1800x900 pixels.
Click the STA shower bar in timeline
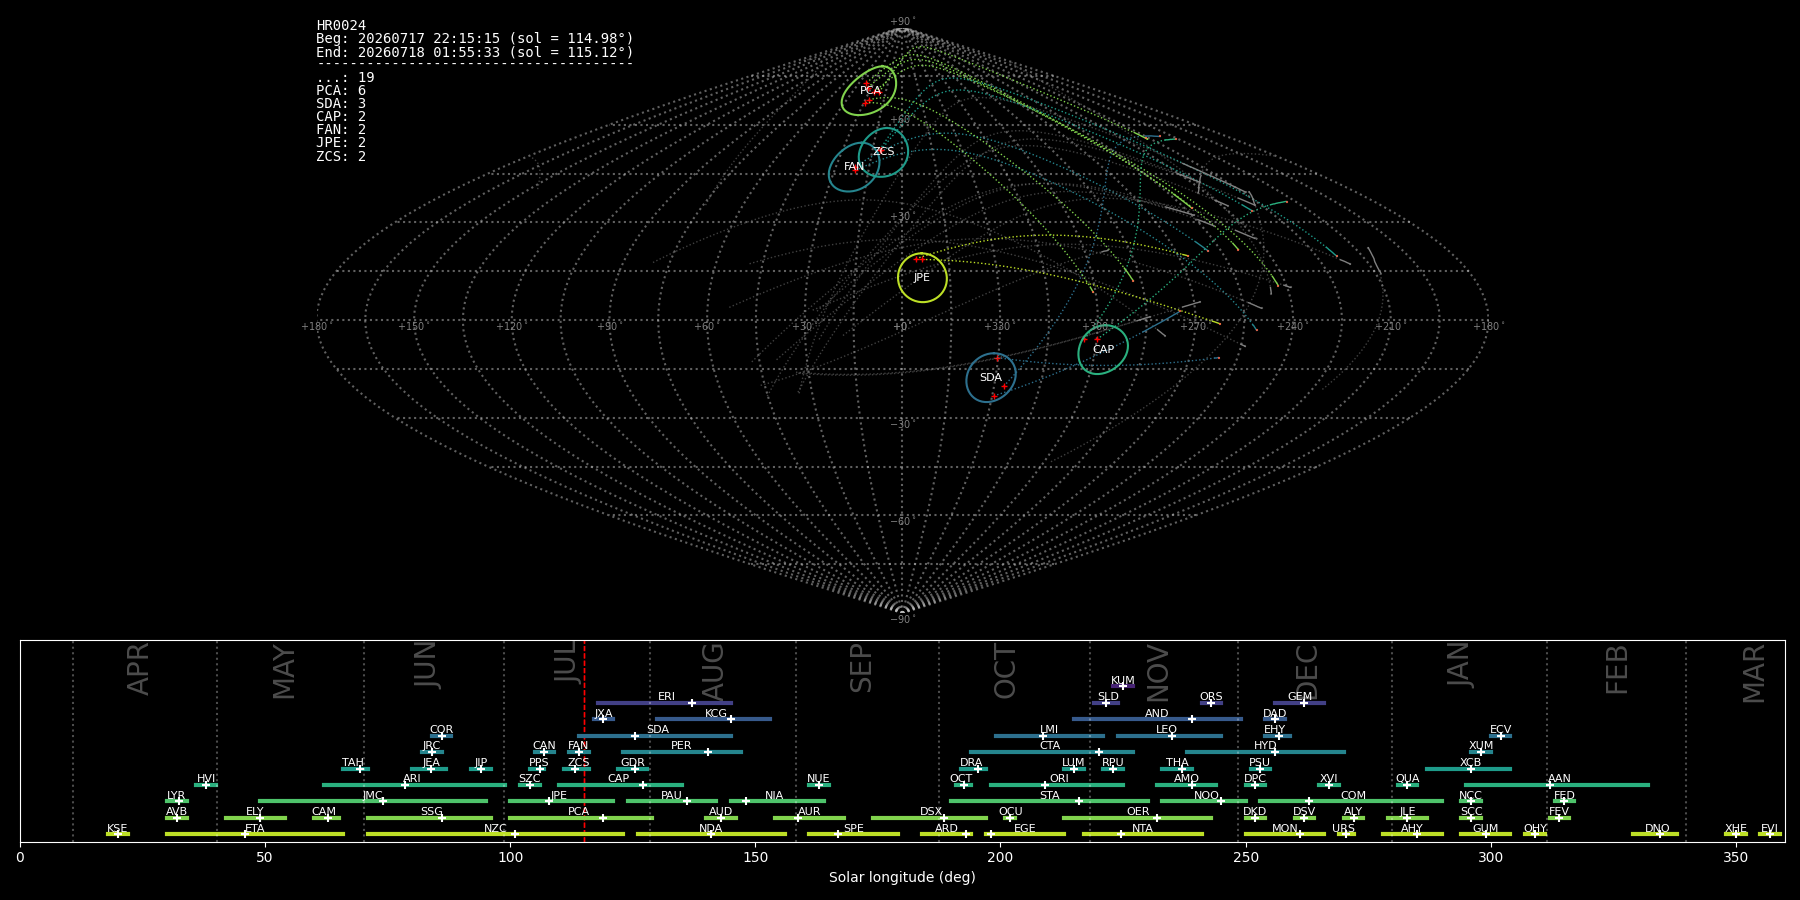tap(1049, 801)
